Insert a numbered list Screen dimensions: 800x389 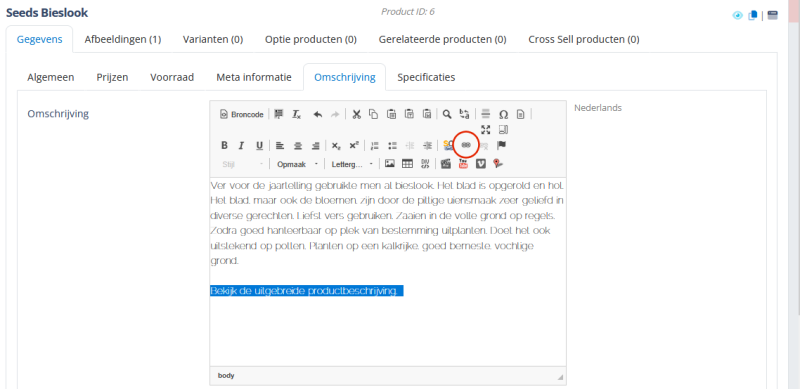[x=374, y=145]
